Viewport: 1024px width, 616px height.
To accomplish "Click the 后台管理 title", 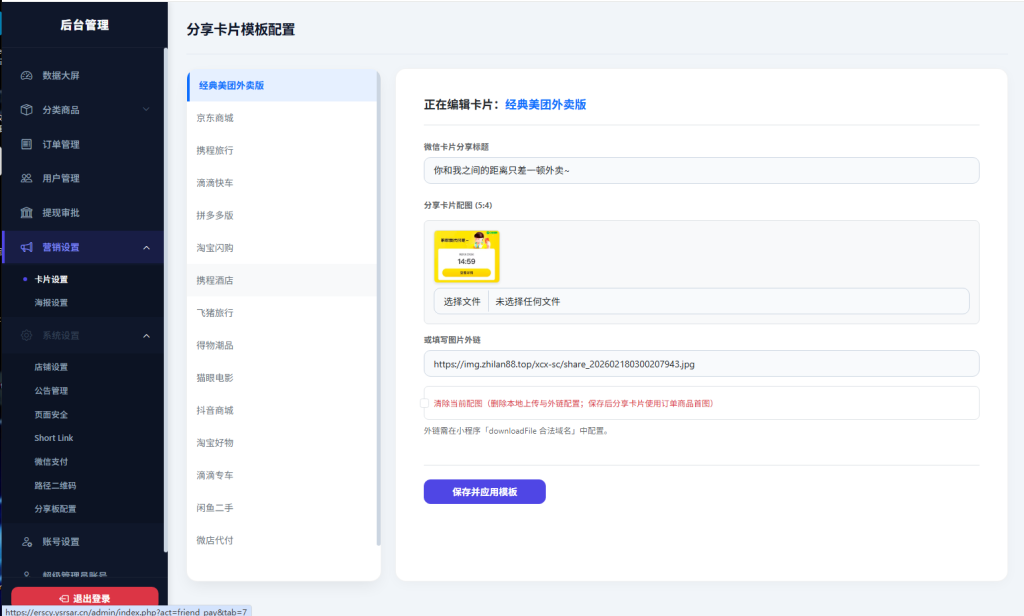I will [84, 25].
